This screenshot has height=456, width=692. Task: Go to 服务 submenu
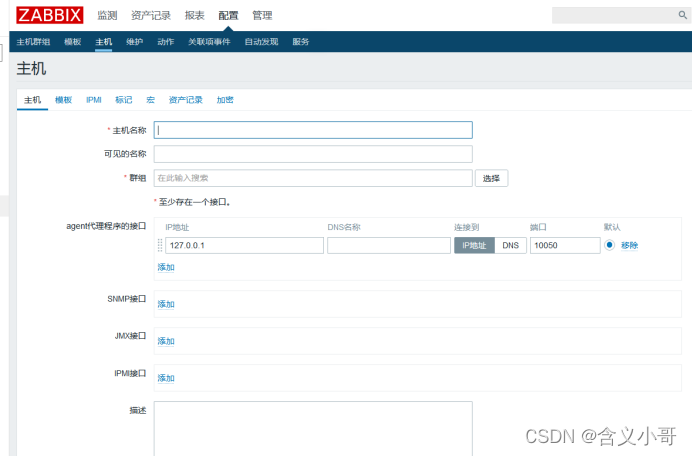click(301, 42)
